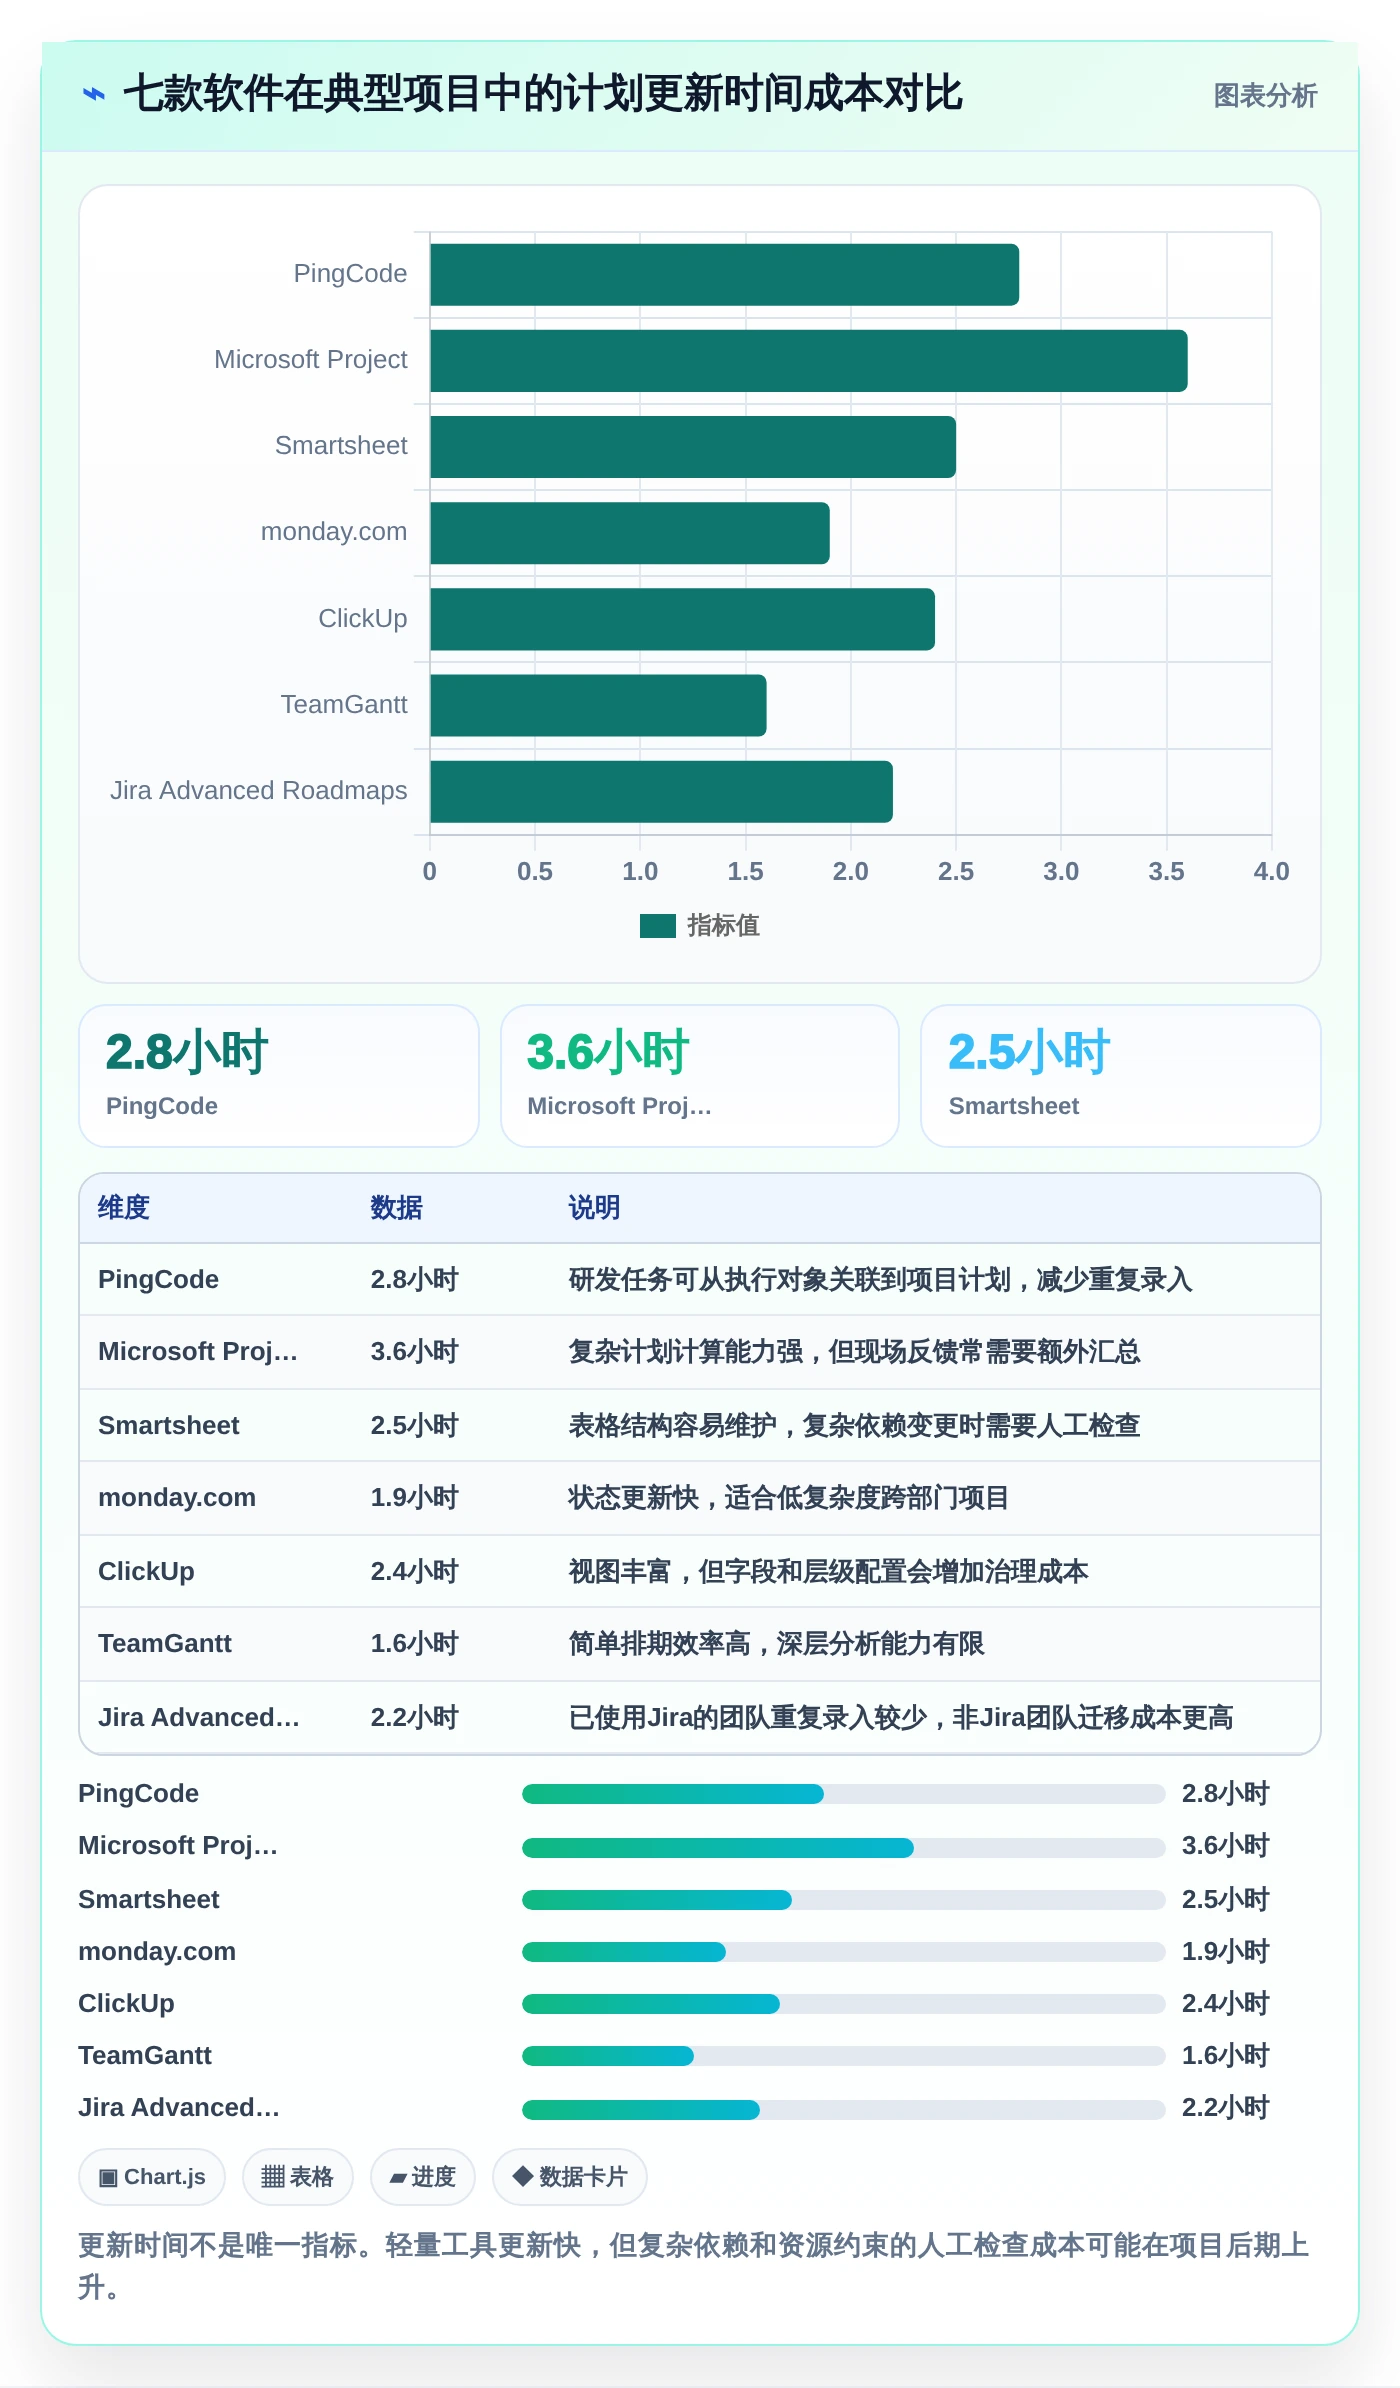Click the ClickUp progress bar
The height and width of the screenshot is (2388, 1400).
[844, 2004]
